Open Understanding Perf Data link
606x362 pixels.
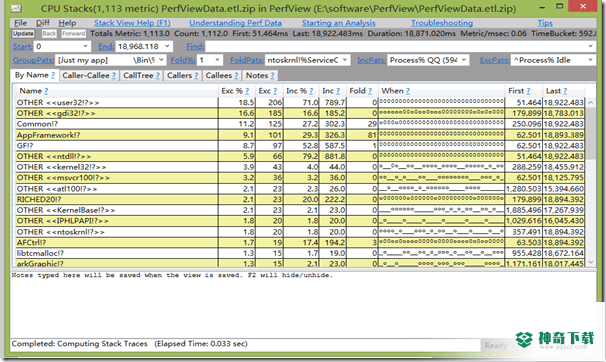point(235,23)
